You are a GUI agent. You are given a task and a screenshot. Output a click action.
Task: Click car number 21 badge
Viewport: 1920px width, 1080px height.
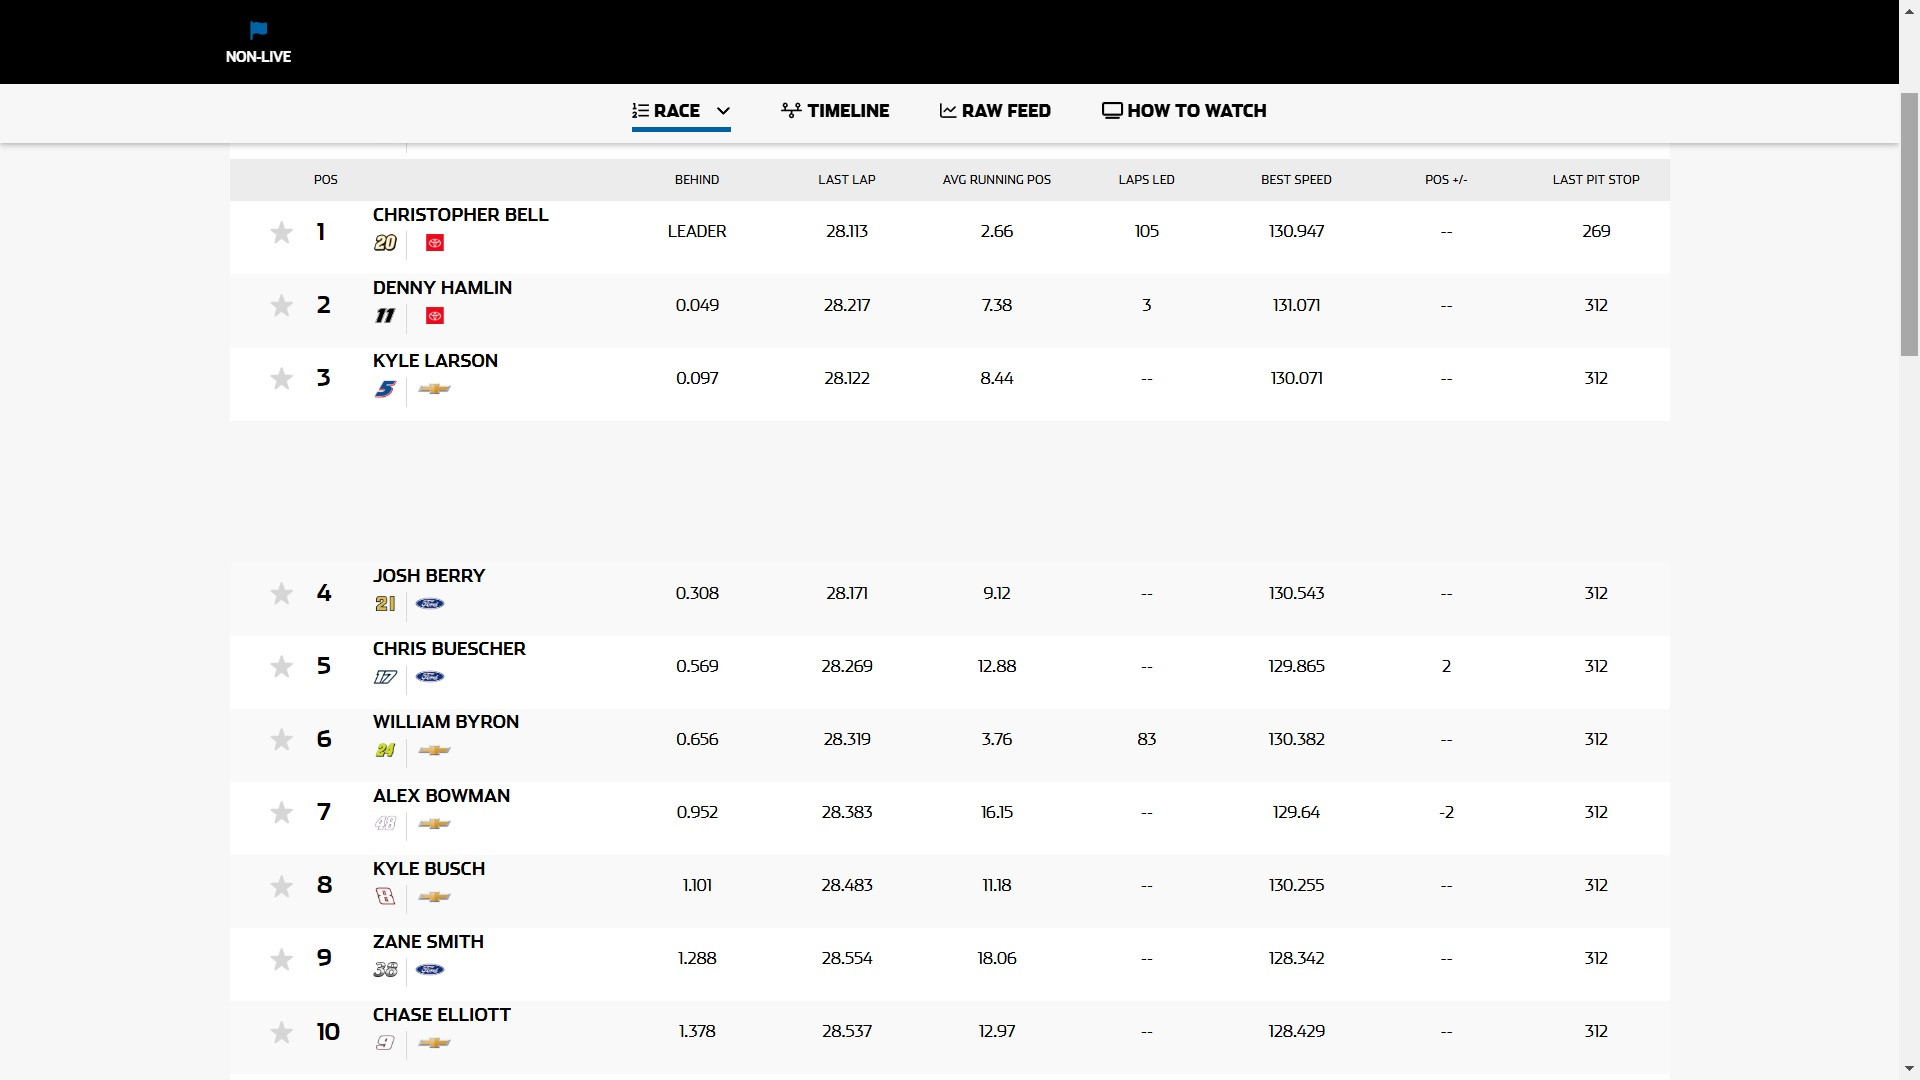point(385,604)
